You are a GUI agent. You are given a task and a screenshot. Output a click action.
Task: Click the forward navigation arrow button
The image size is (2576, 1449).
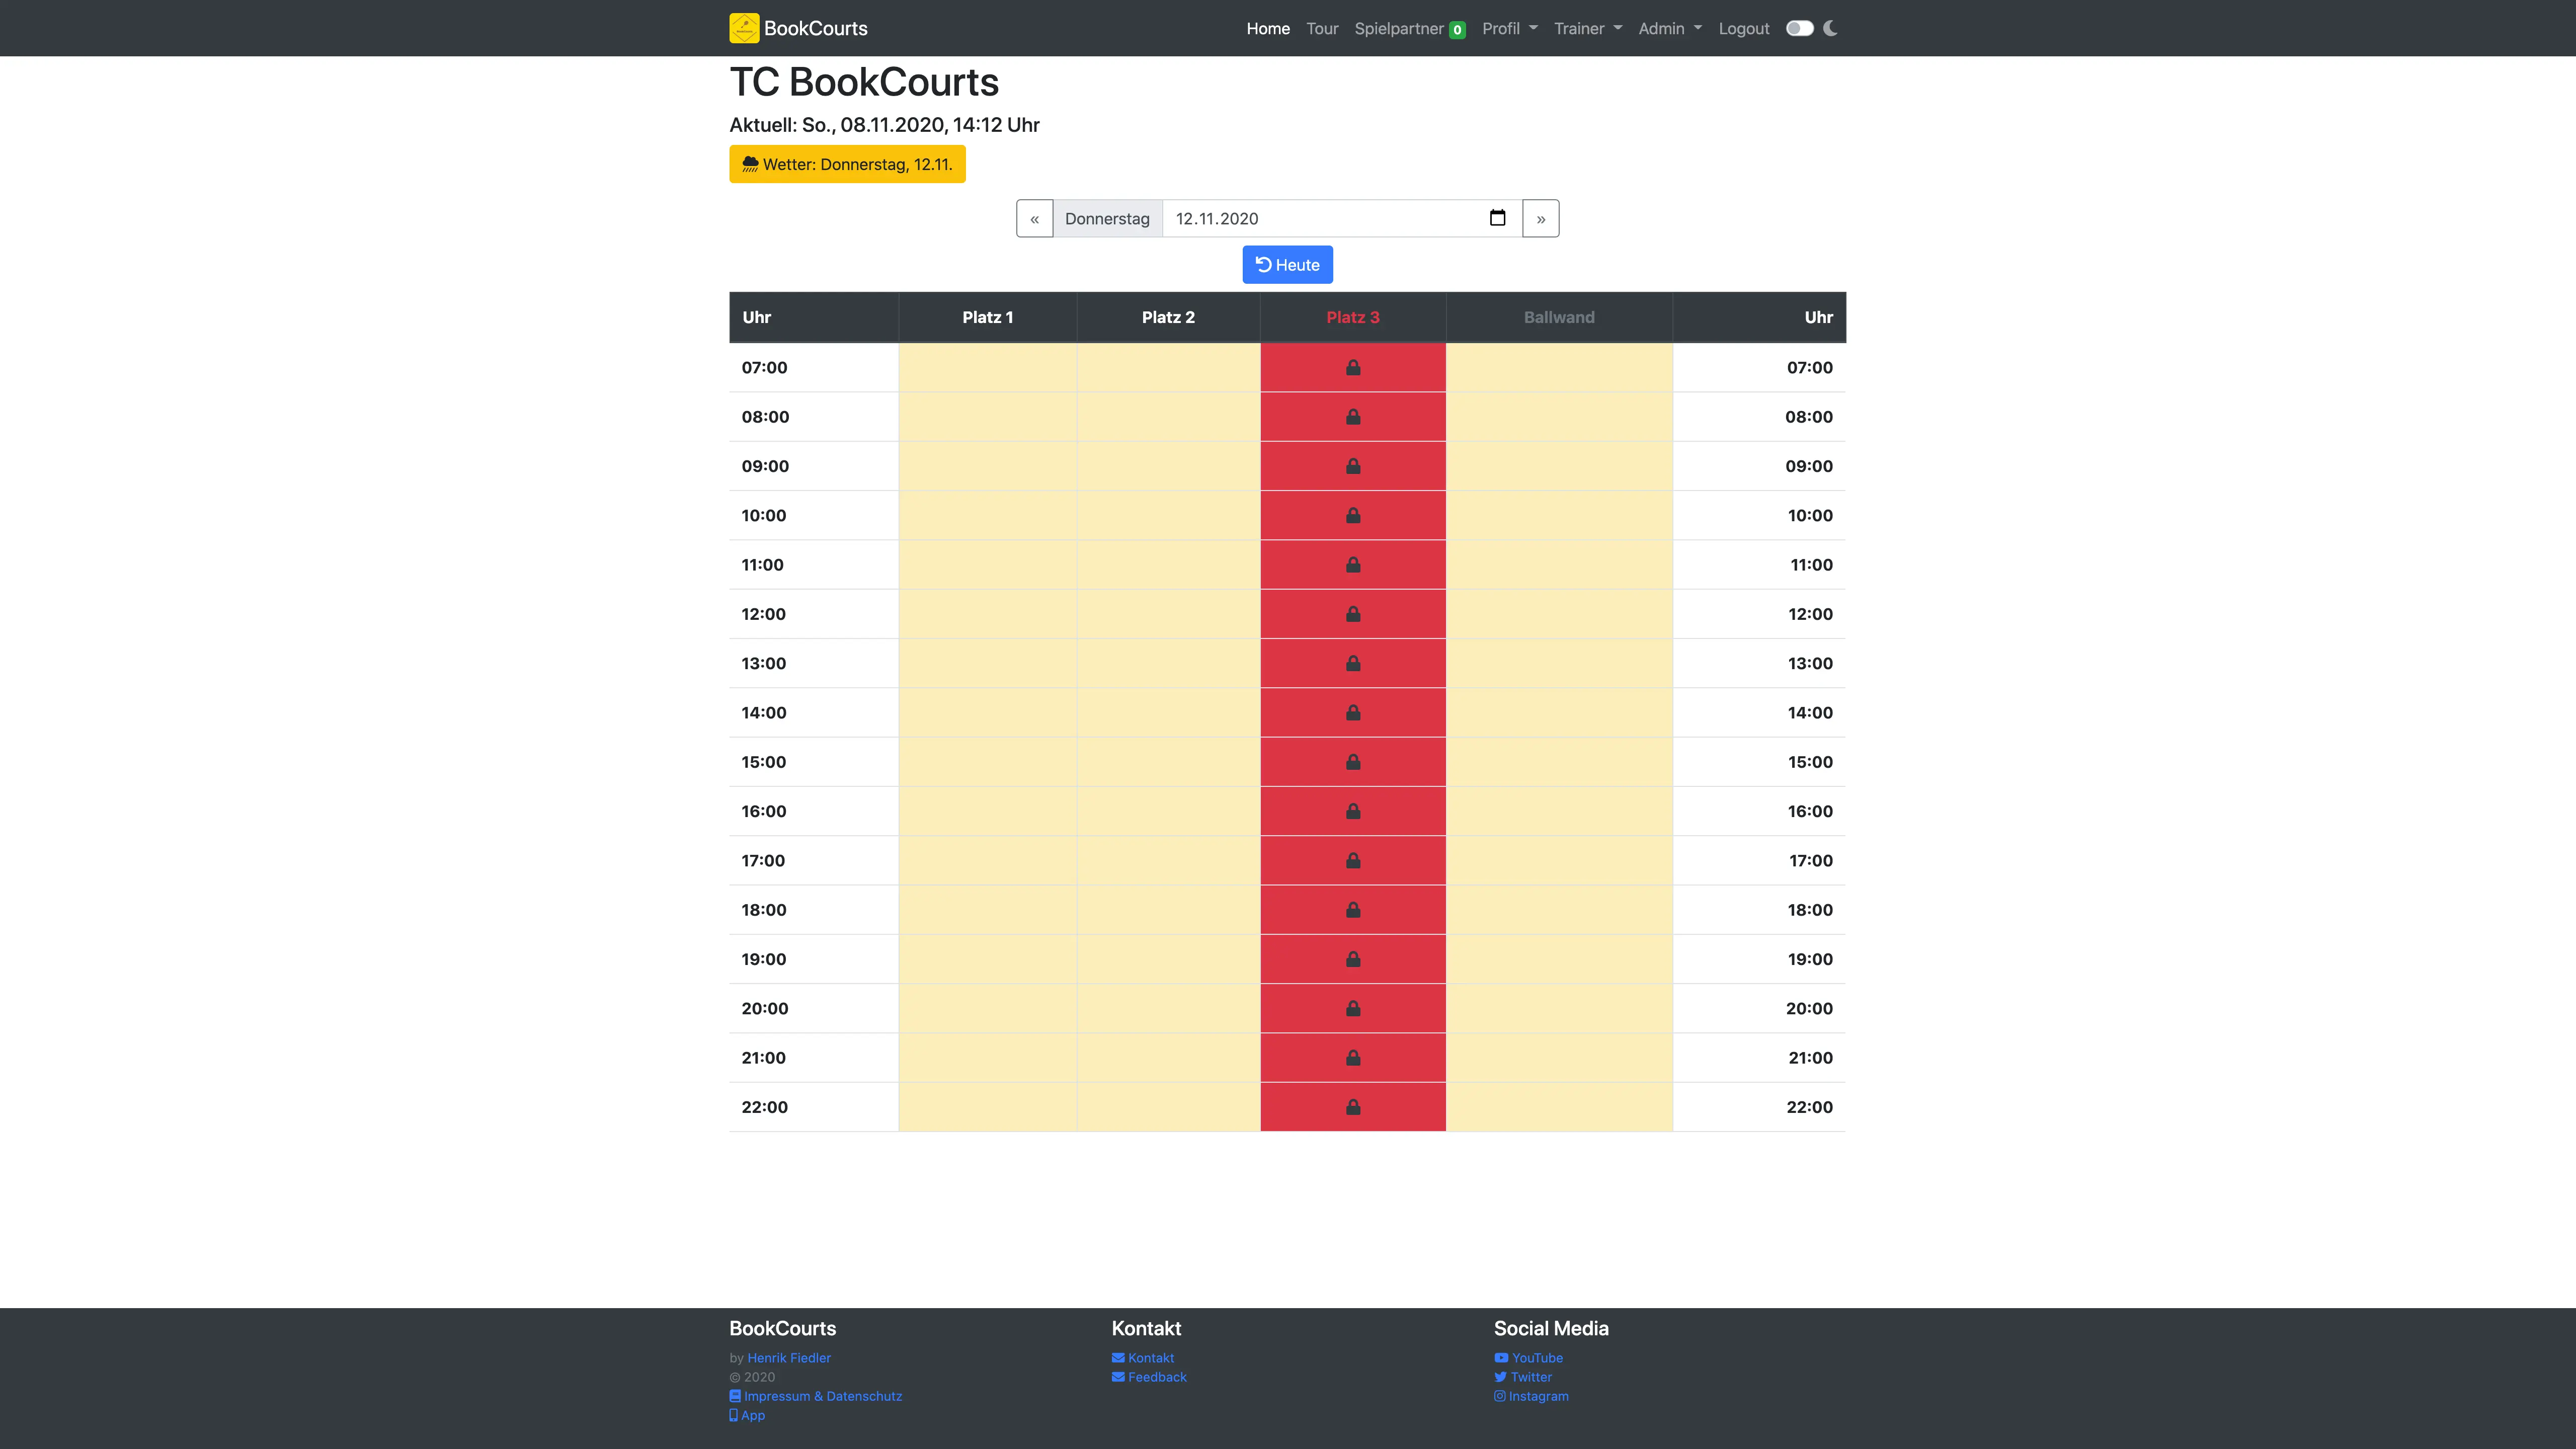[1539, 218]
